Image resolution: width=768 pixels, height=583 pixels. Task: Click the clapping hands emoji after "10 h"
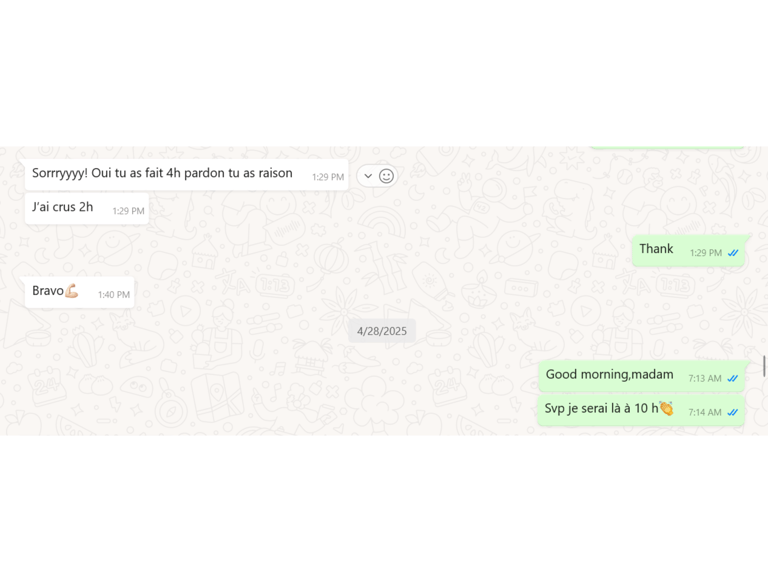tap(666, 408)
